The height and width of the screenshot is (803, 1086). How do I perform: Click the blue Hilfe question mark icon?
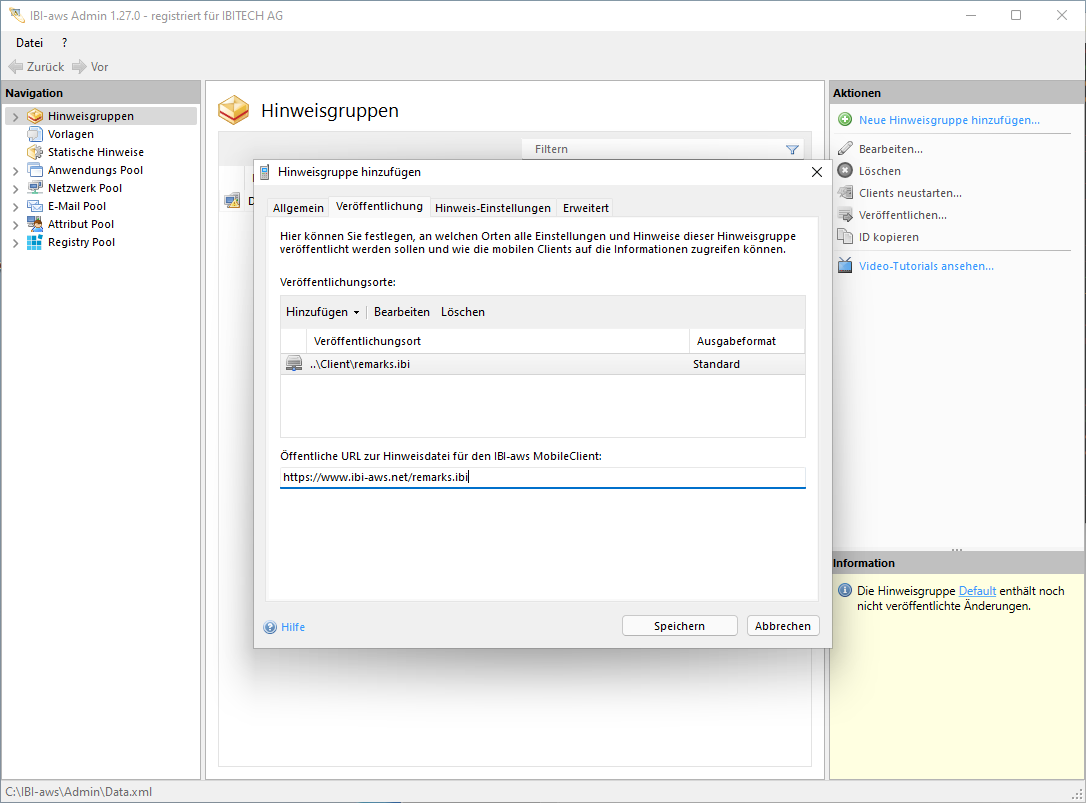point(270,627)
